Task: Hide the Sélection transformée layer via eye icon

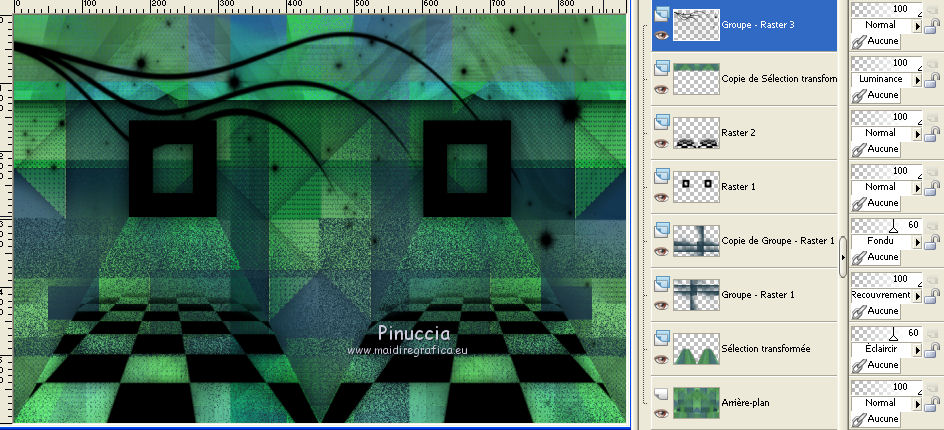Action: 662,359
